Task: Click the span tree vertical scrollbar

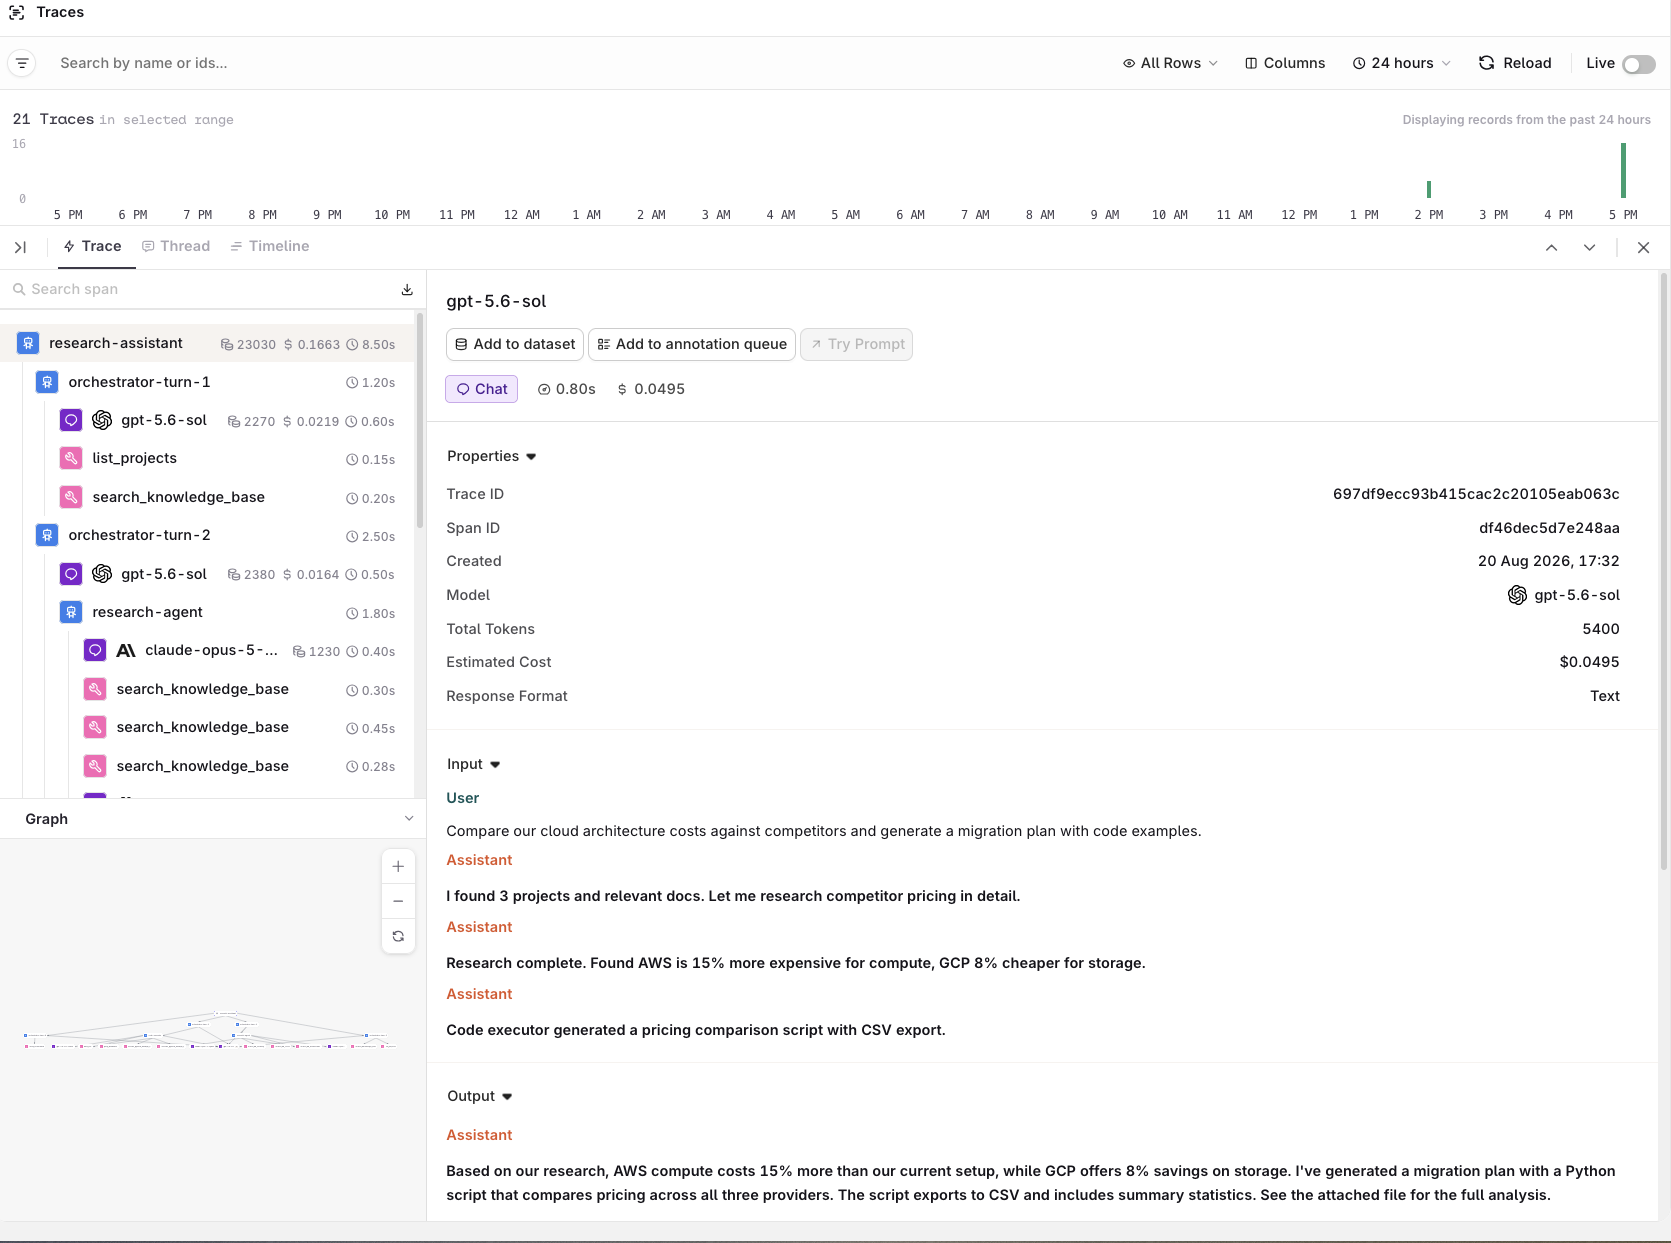Action: [420, 420]
